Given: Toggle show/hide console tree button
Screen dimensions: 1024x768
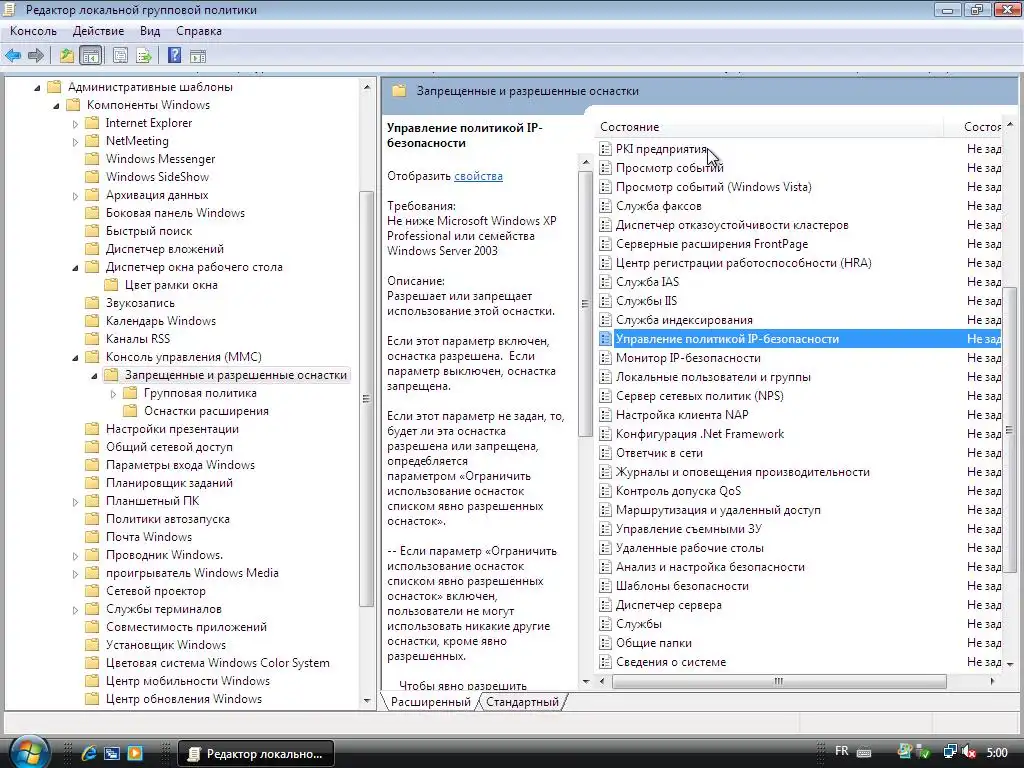Looking at the screenshot, I should 90,56.
